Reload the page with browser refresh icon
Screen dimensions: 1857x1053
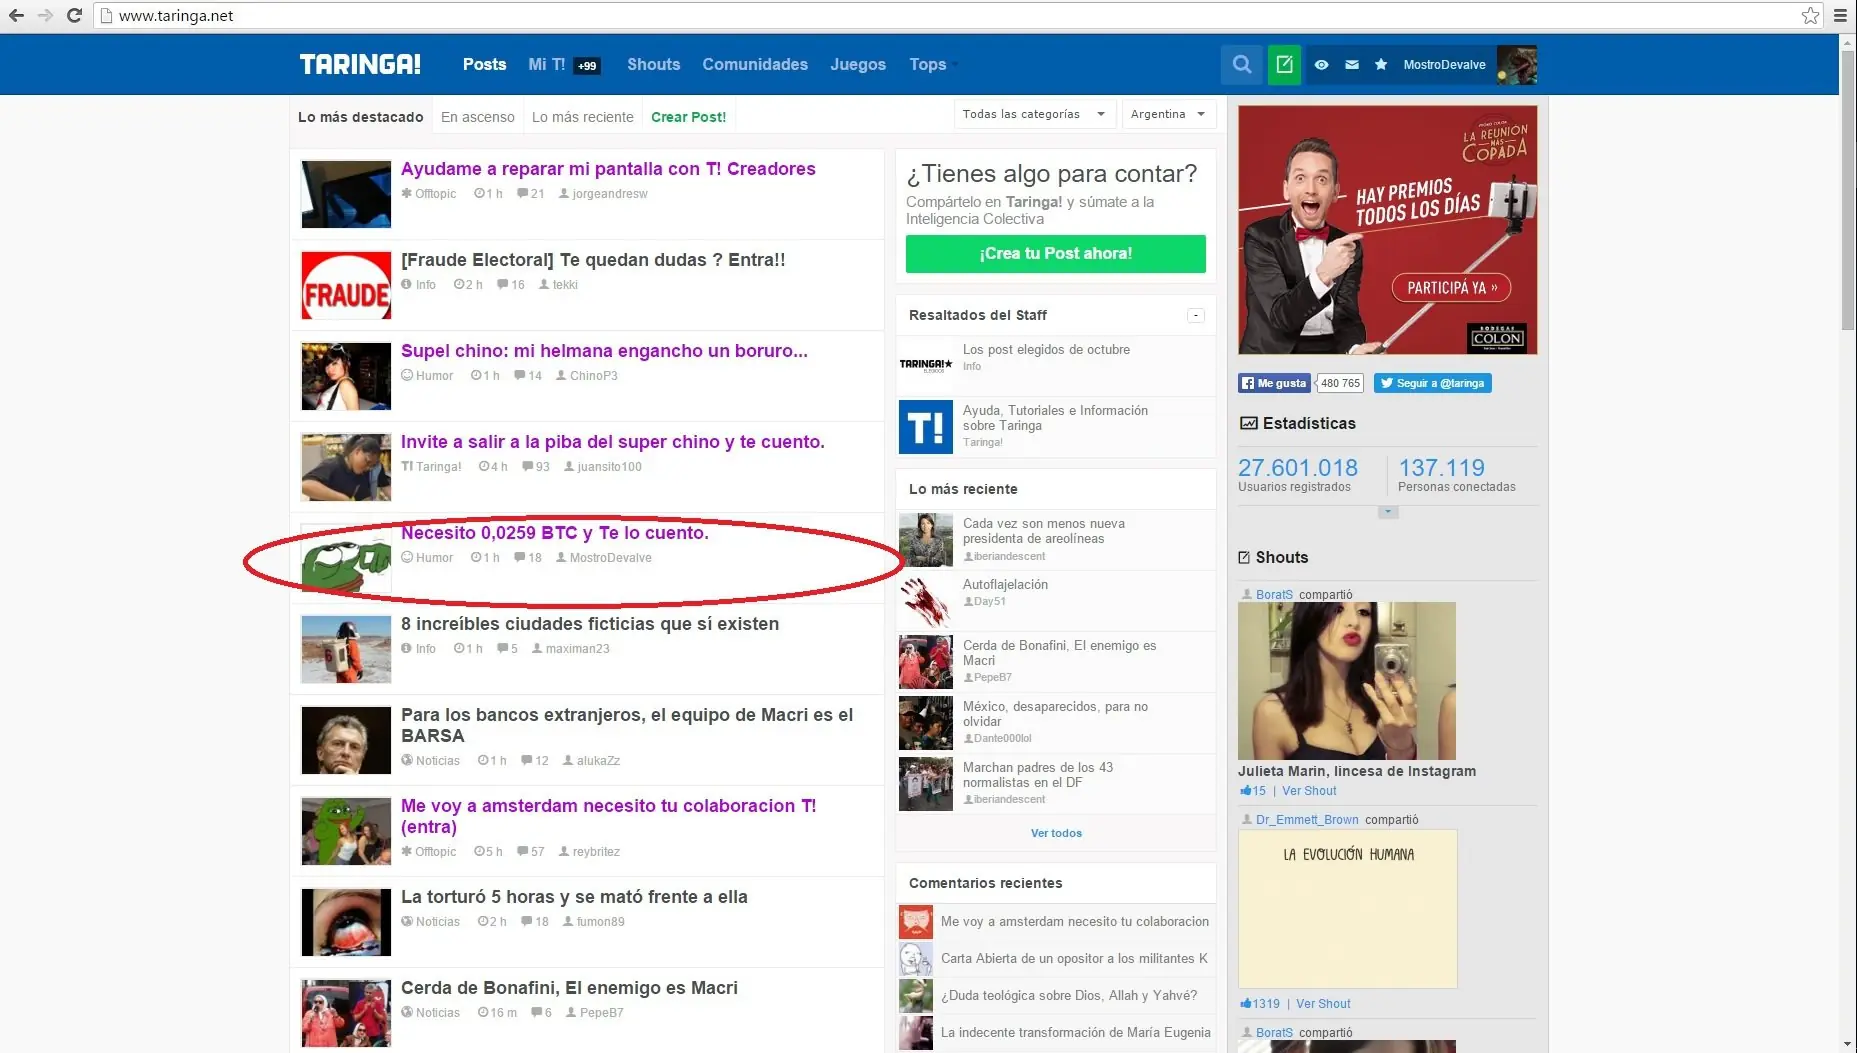tap(74, 15)
